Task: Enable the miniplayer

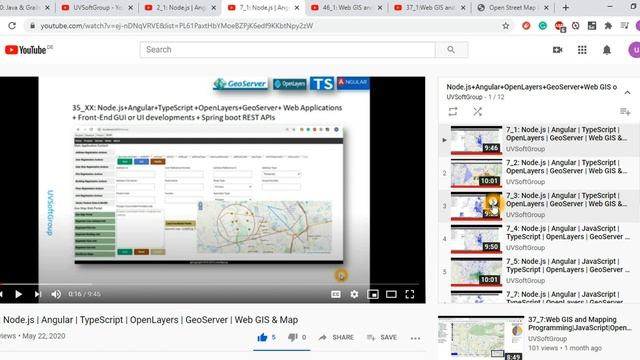Action: pos(373,294)
